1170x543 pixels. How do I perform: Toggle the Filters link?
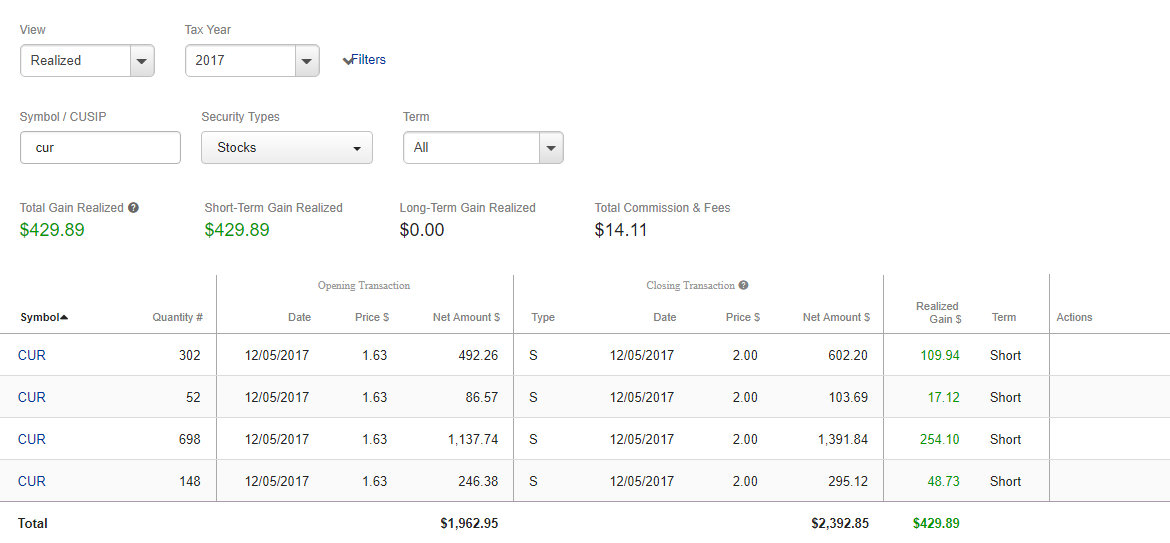click(x=369, y=60)
